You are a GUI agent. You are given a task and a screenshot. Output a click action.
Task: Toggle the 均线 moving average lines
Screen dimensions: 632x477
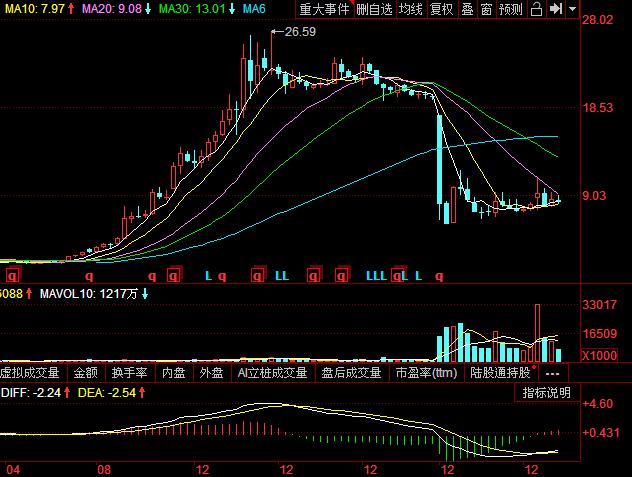411,9
